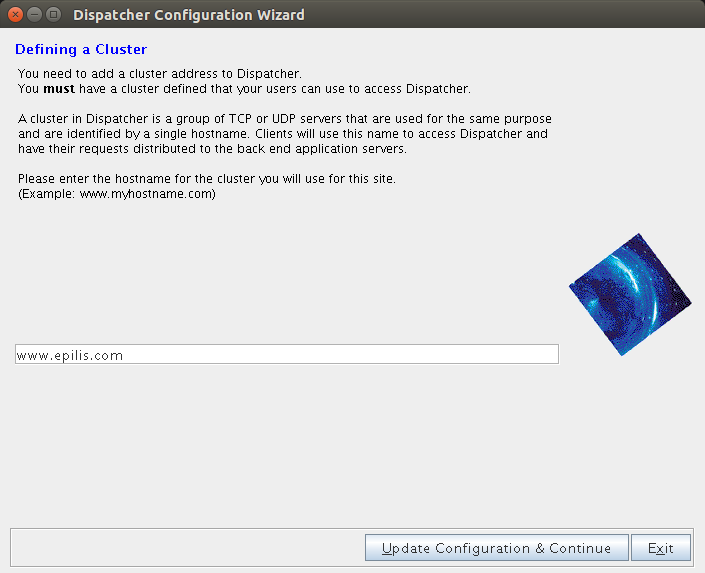Viewport: 705px width, 573px height.
Task: Click the text have a cluster defined
Action: click(x=143, y=89)
